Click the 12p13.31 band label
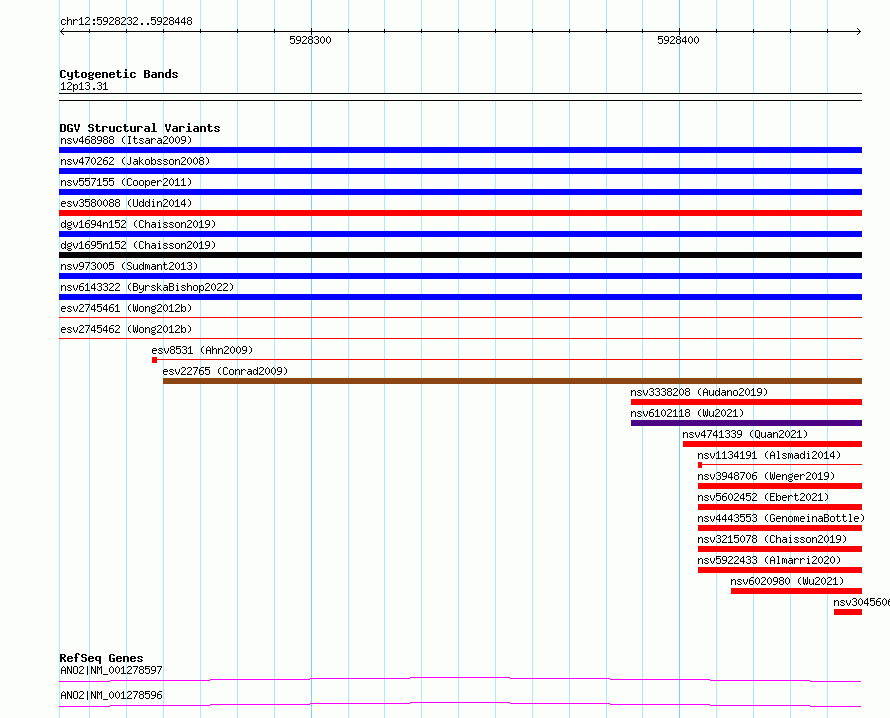 point(84,86)
